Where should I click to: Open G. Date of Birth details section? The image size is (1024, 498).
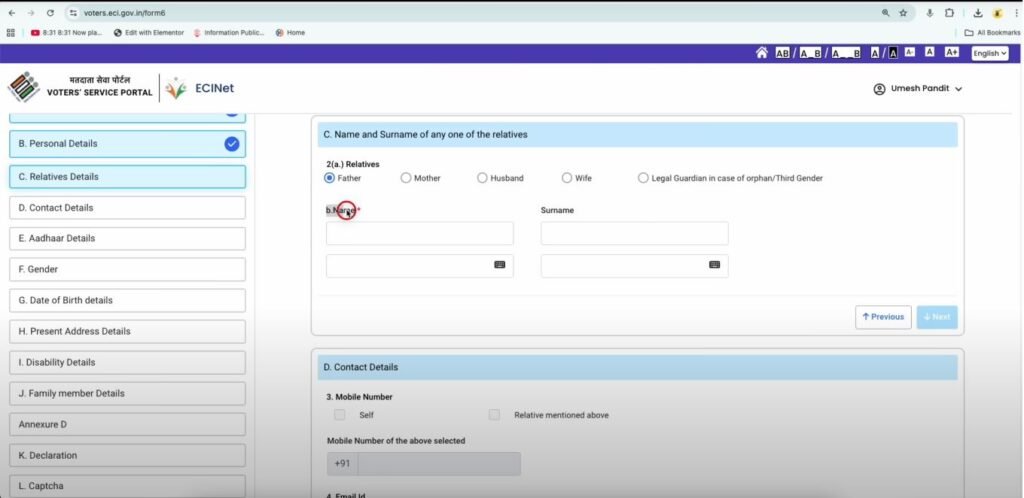point(127,300)
